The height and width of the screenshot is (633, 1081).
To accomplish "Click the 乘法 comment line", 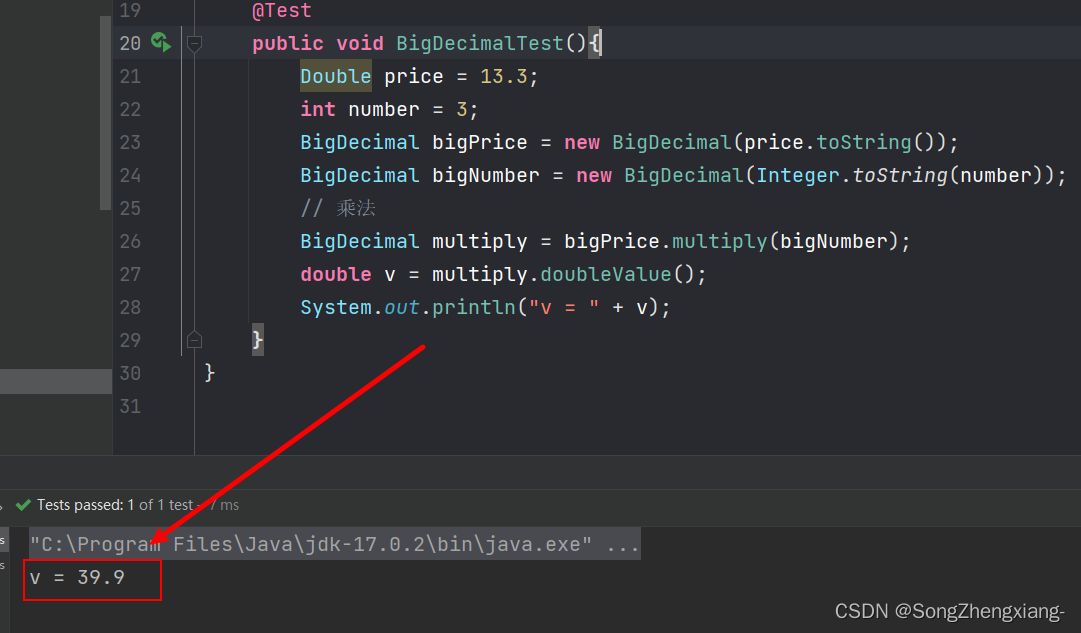I will [x=338, y=208].
